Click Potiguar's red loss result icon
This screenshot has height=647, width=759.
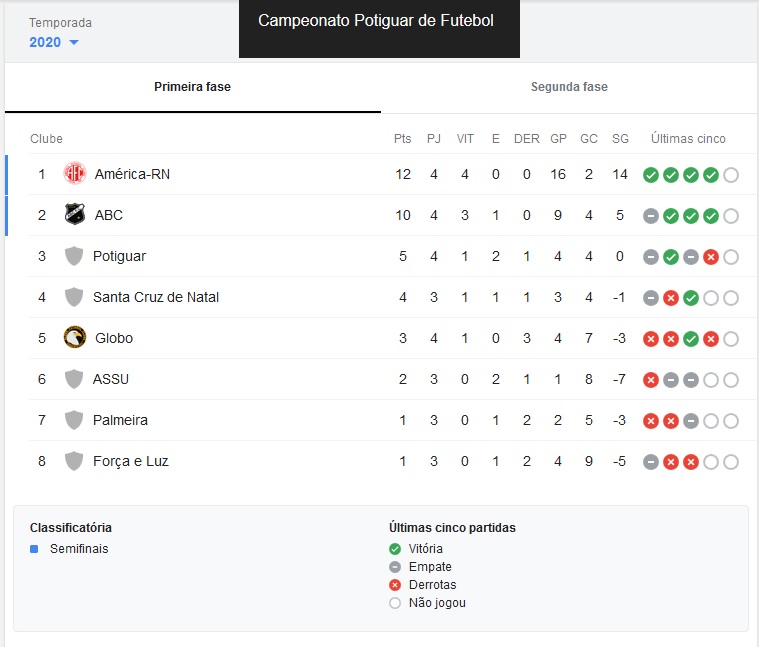(x=711, y=257)
